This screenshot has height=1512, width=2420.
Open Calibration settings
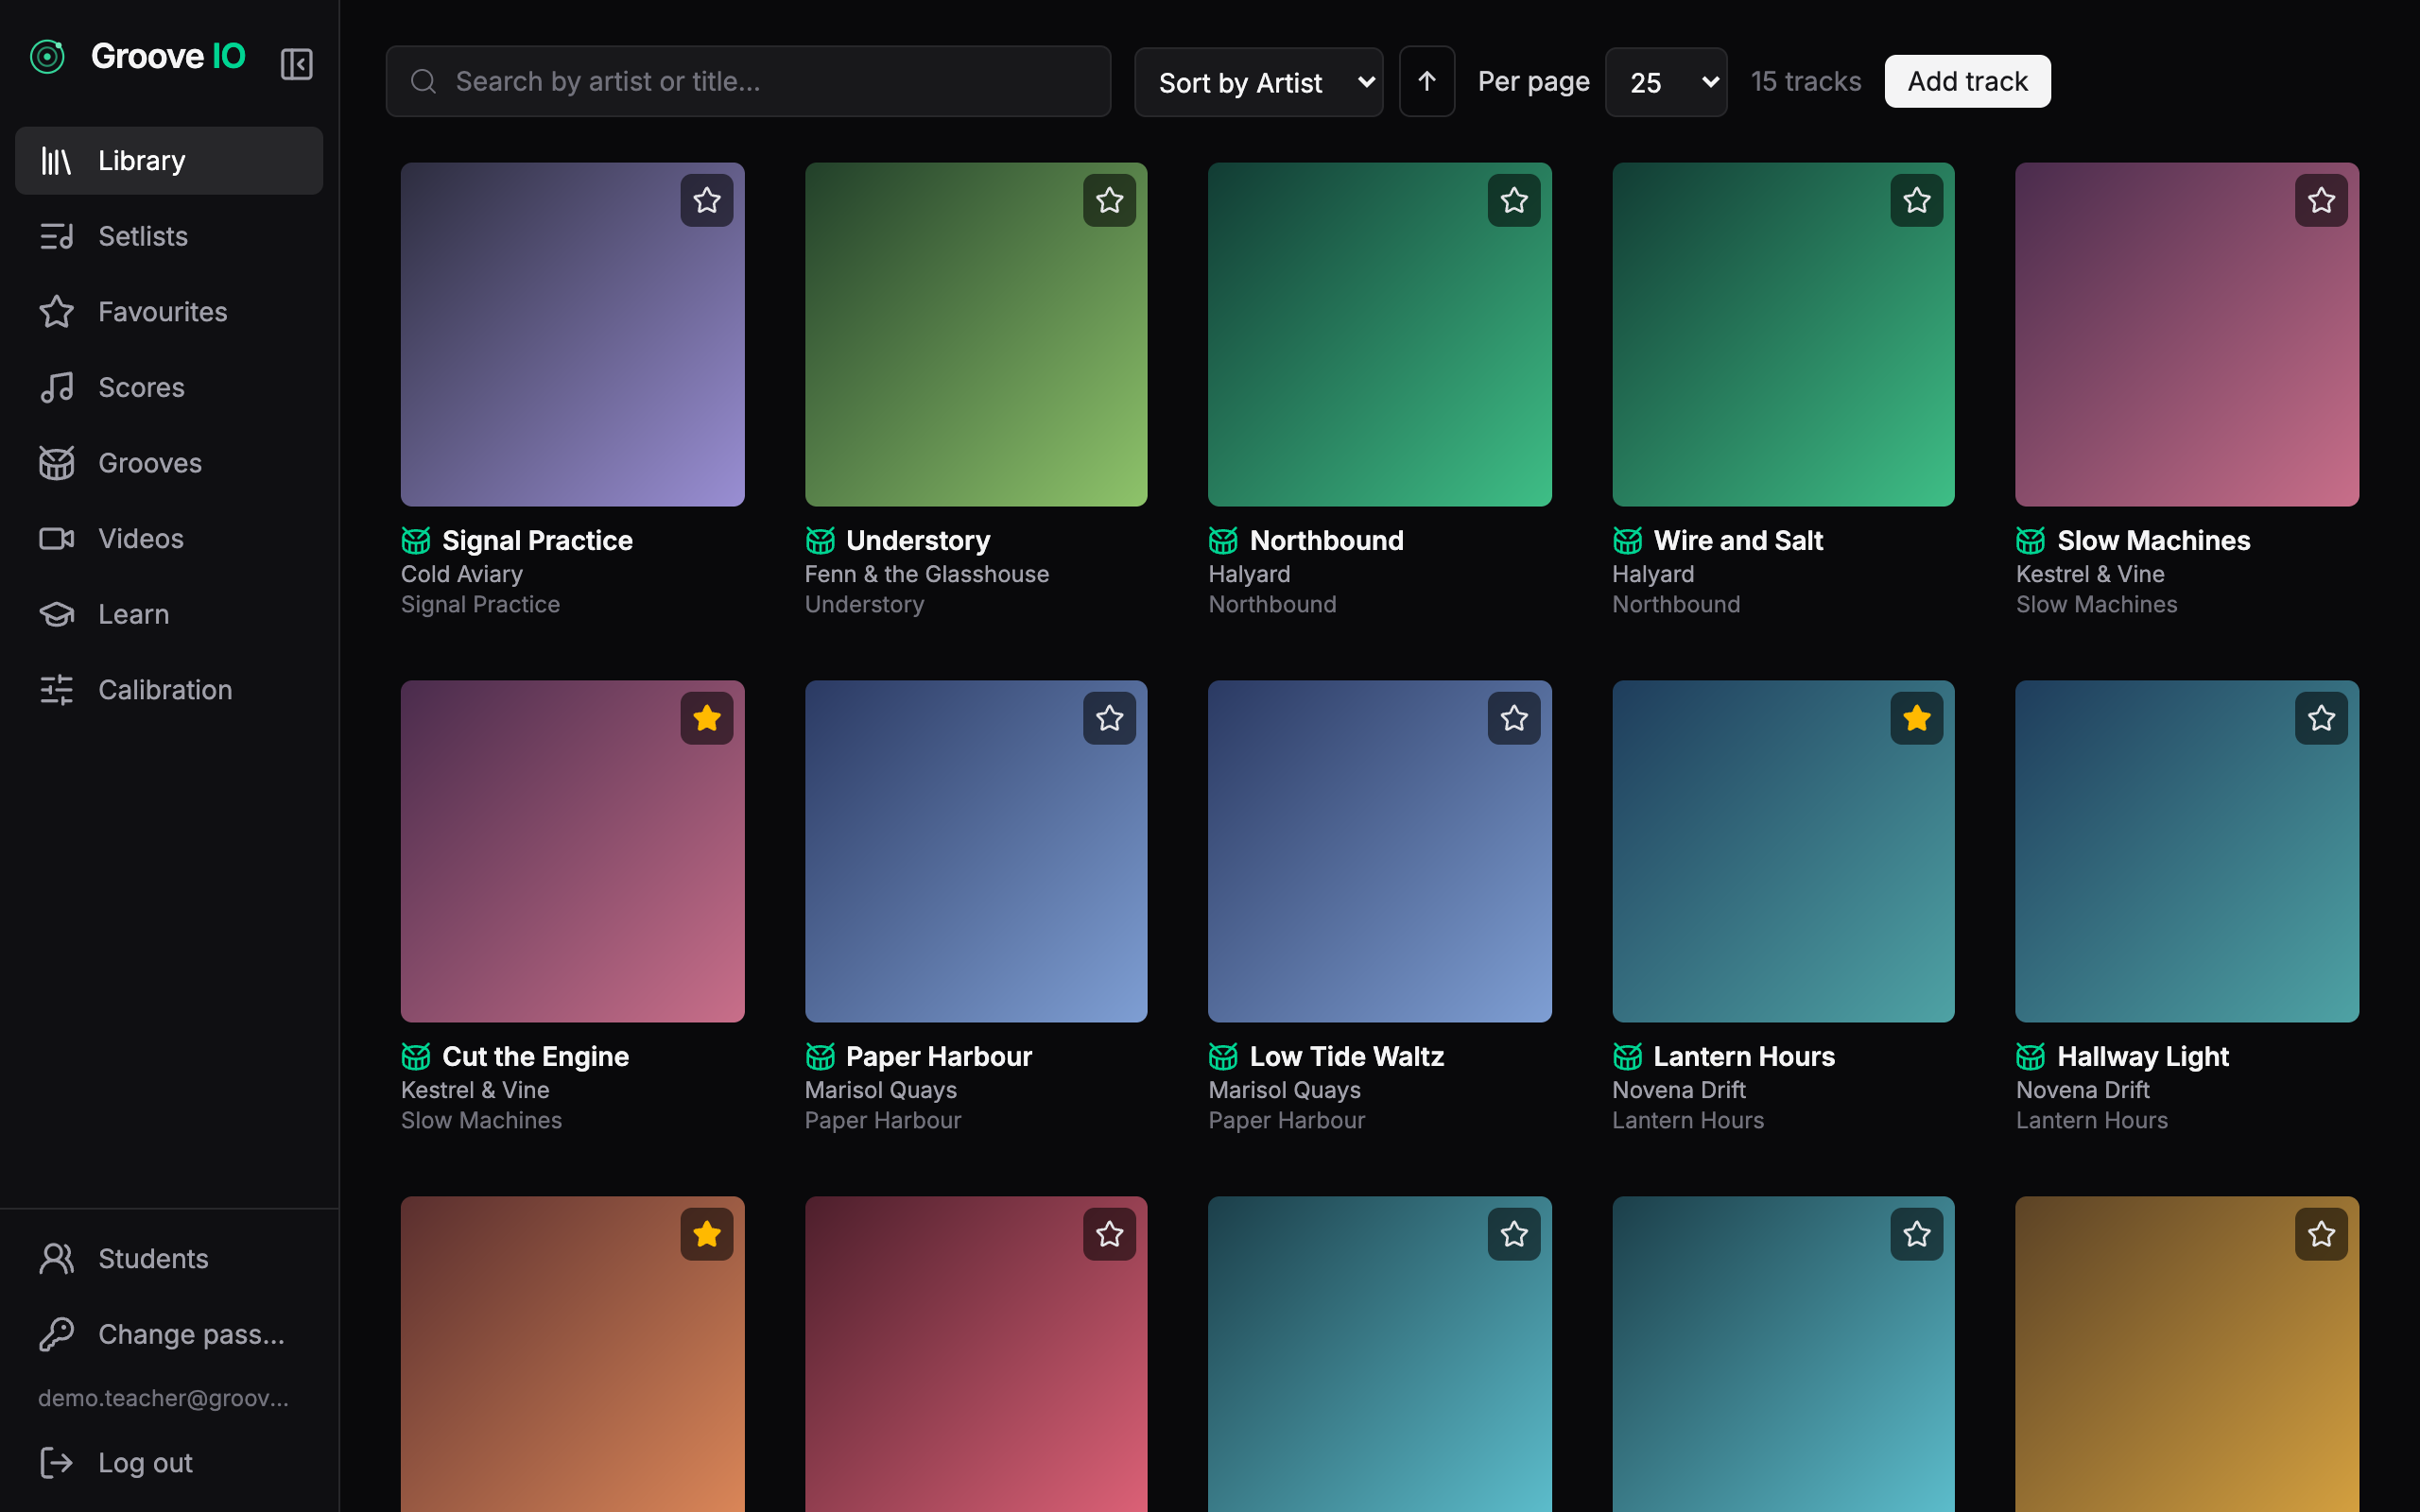point(169,690)
